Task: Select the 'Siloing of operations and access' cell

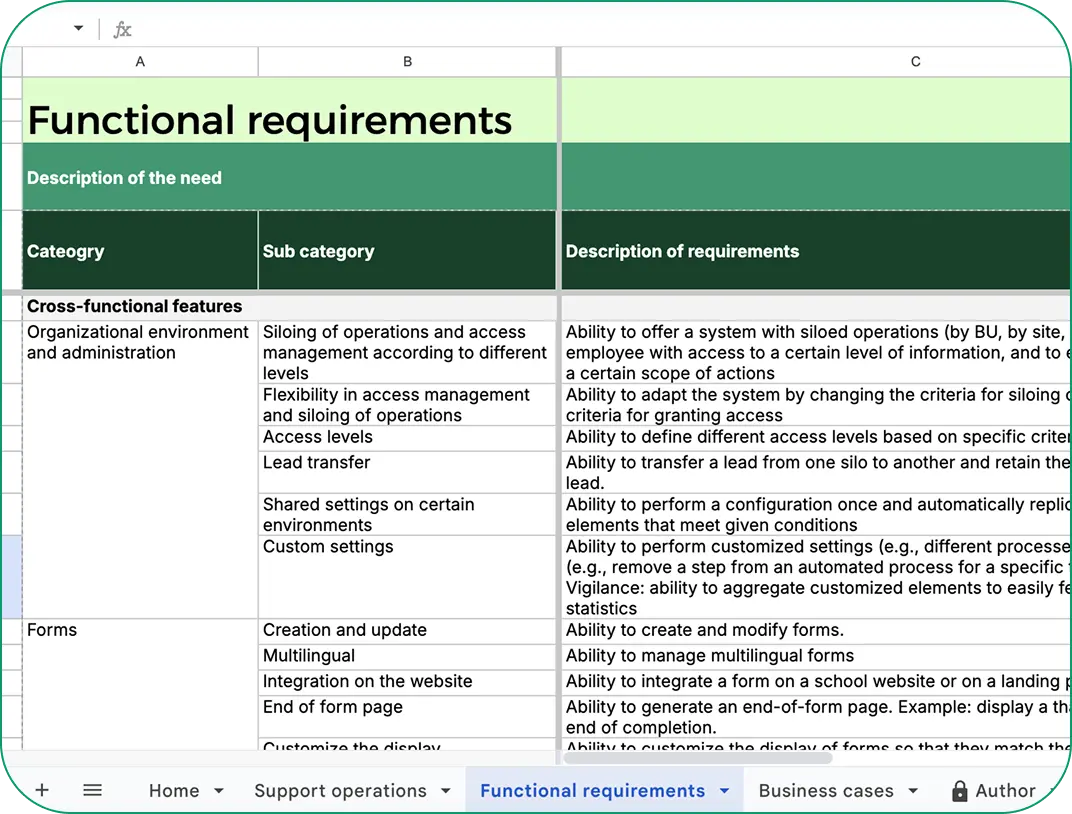Action: click(x=407, y=353)
